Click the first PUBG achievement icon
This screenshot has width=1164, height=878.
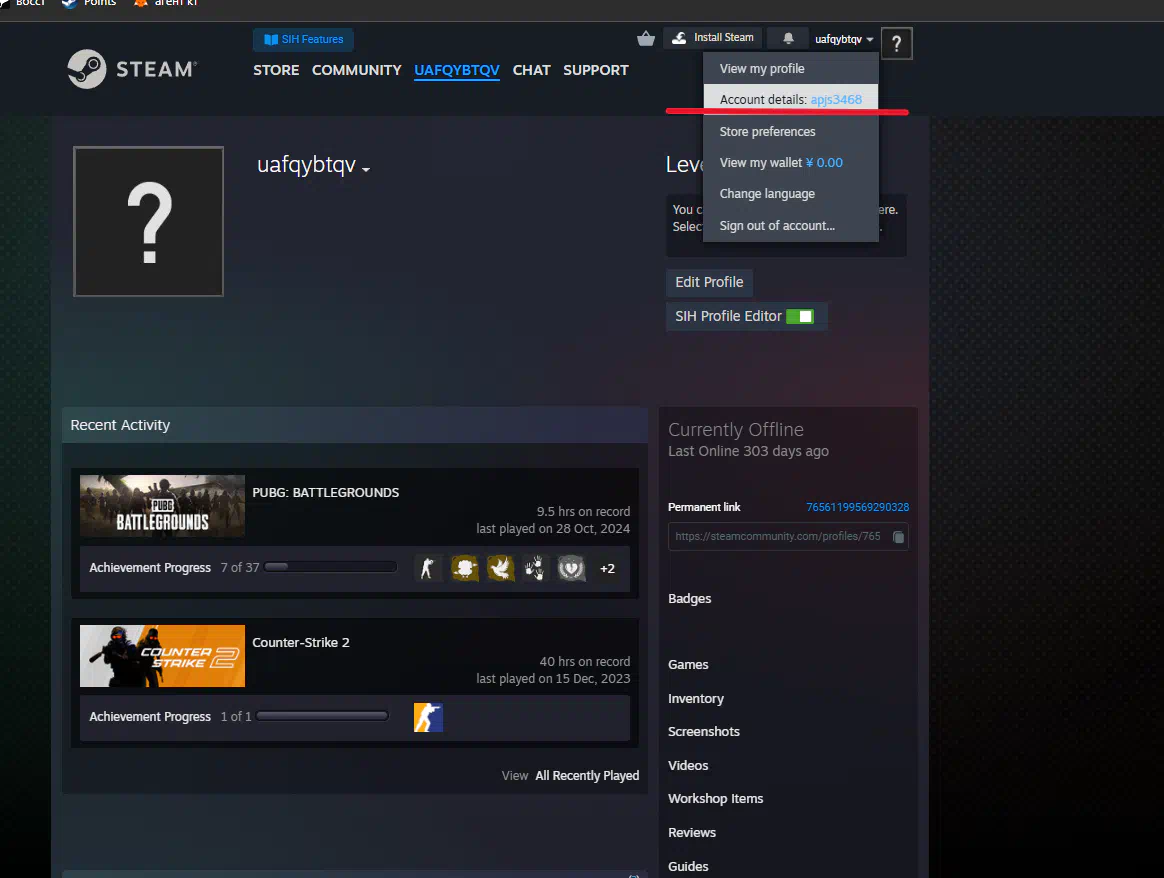pos(428,568)
